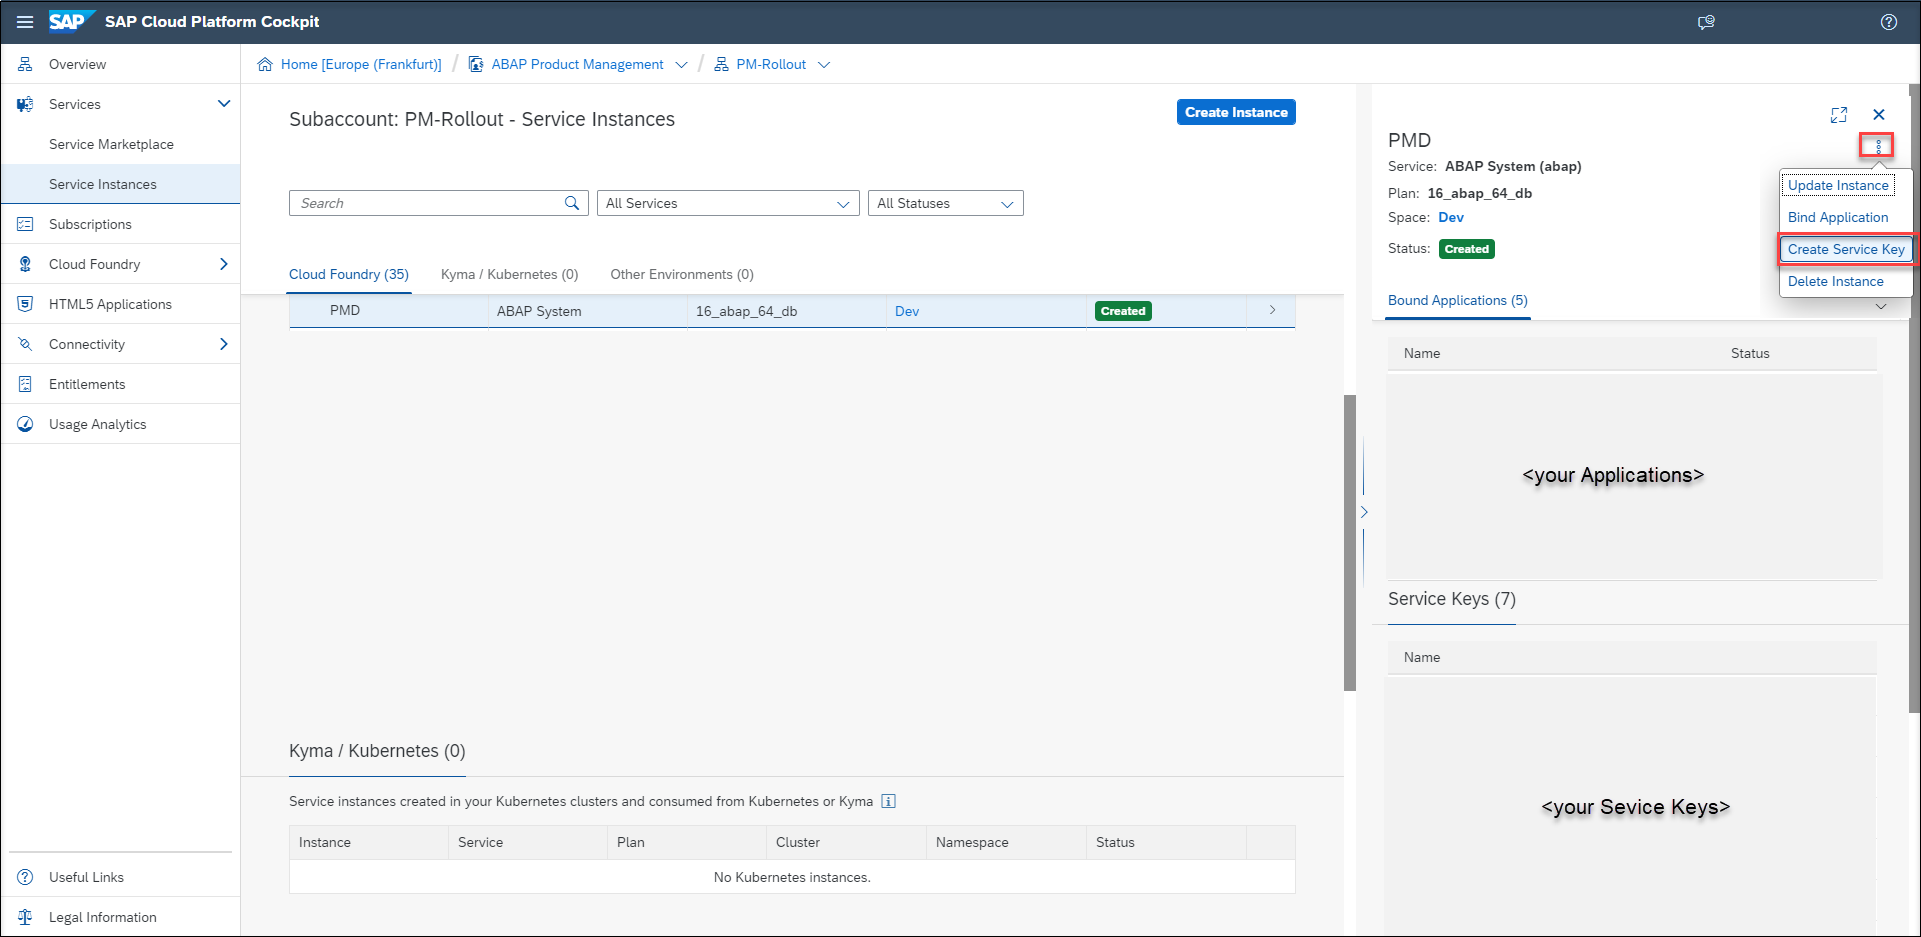Click the Usage Analytics sidebar icon
Viewport: 1921px width, 937px height.
coord(25,424)
